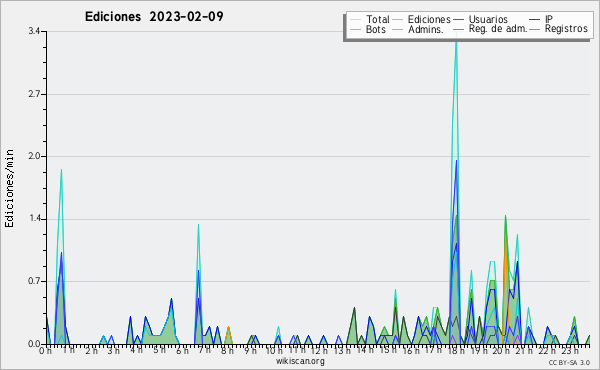Select the "Bots" legend label
The height and width of the screenshot is (370, 600).
[375, 29]
